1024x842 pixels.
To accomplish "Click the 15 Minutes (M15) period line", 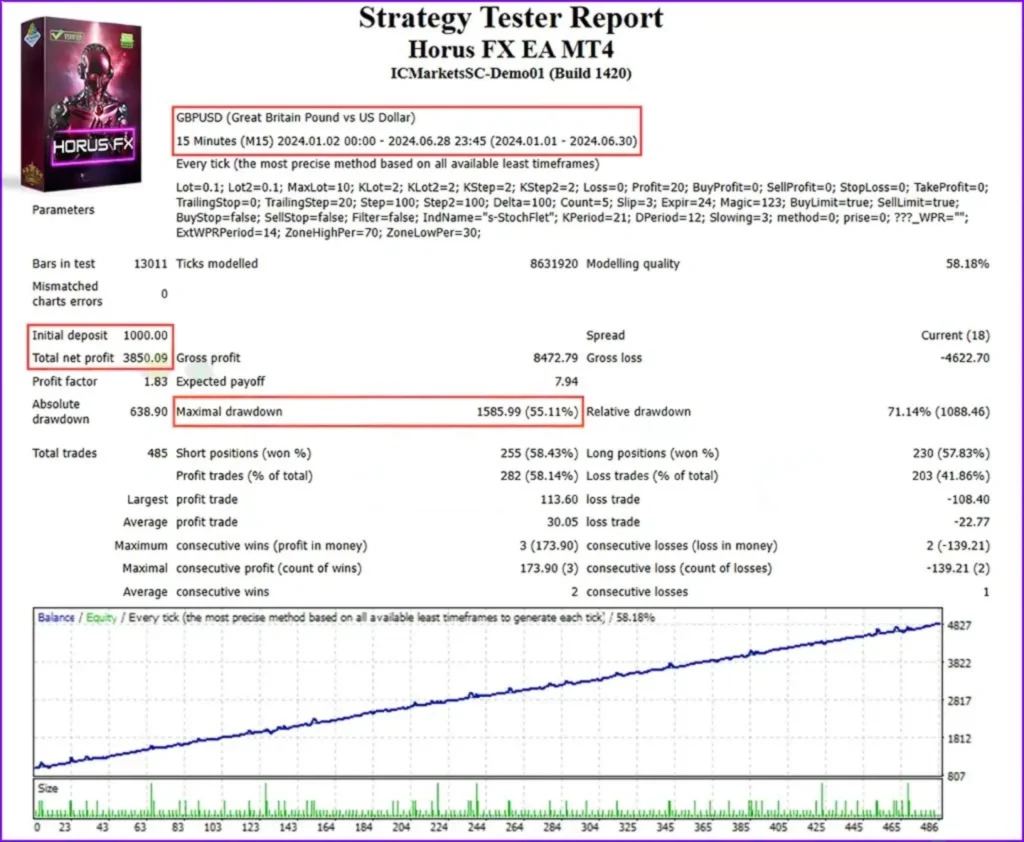I will click(x=405, y=140).
